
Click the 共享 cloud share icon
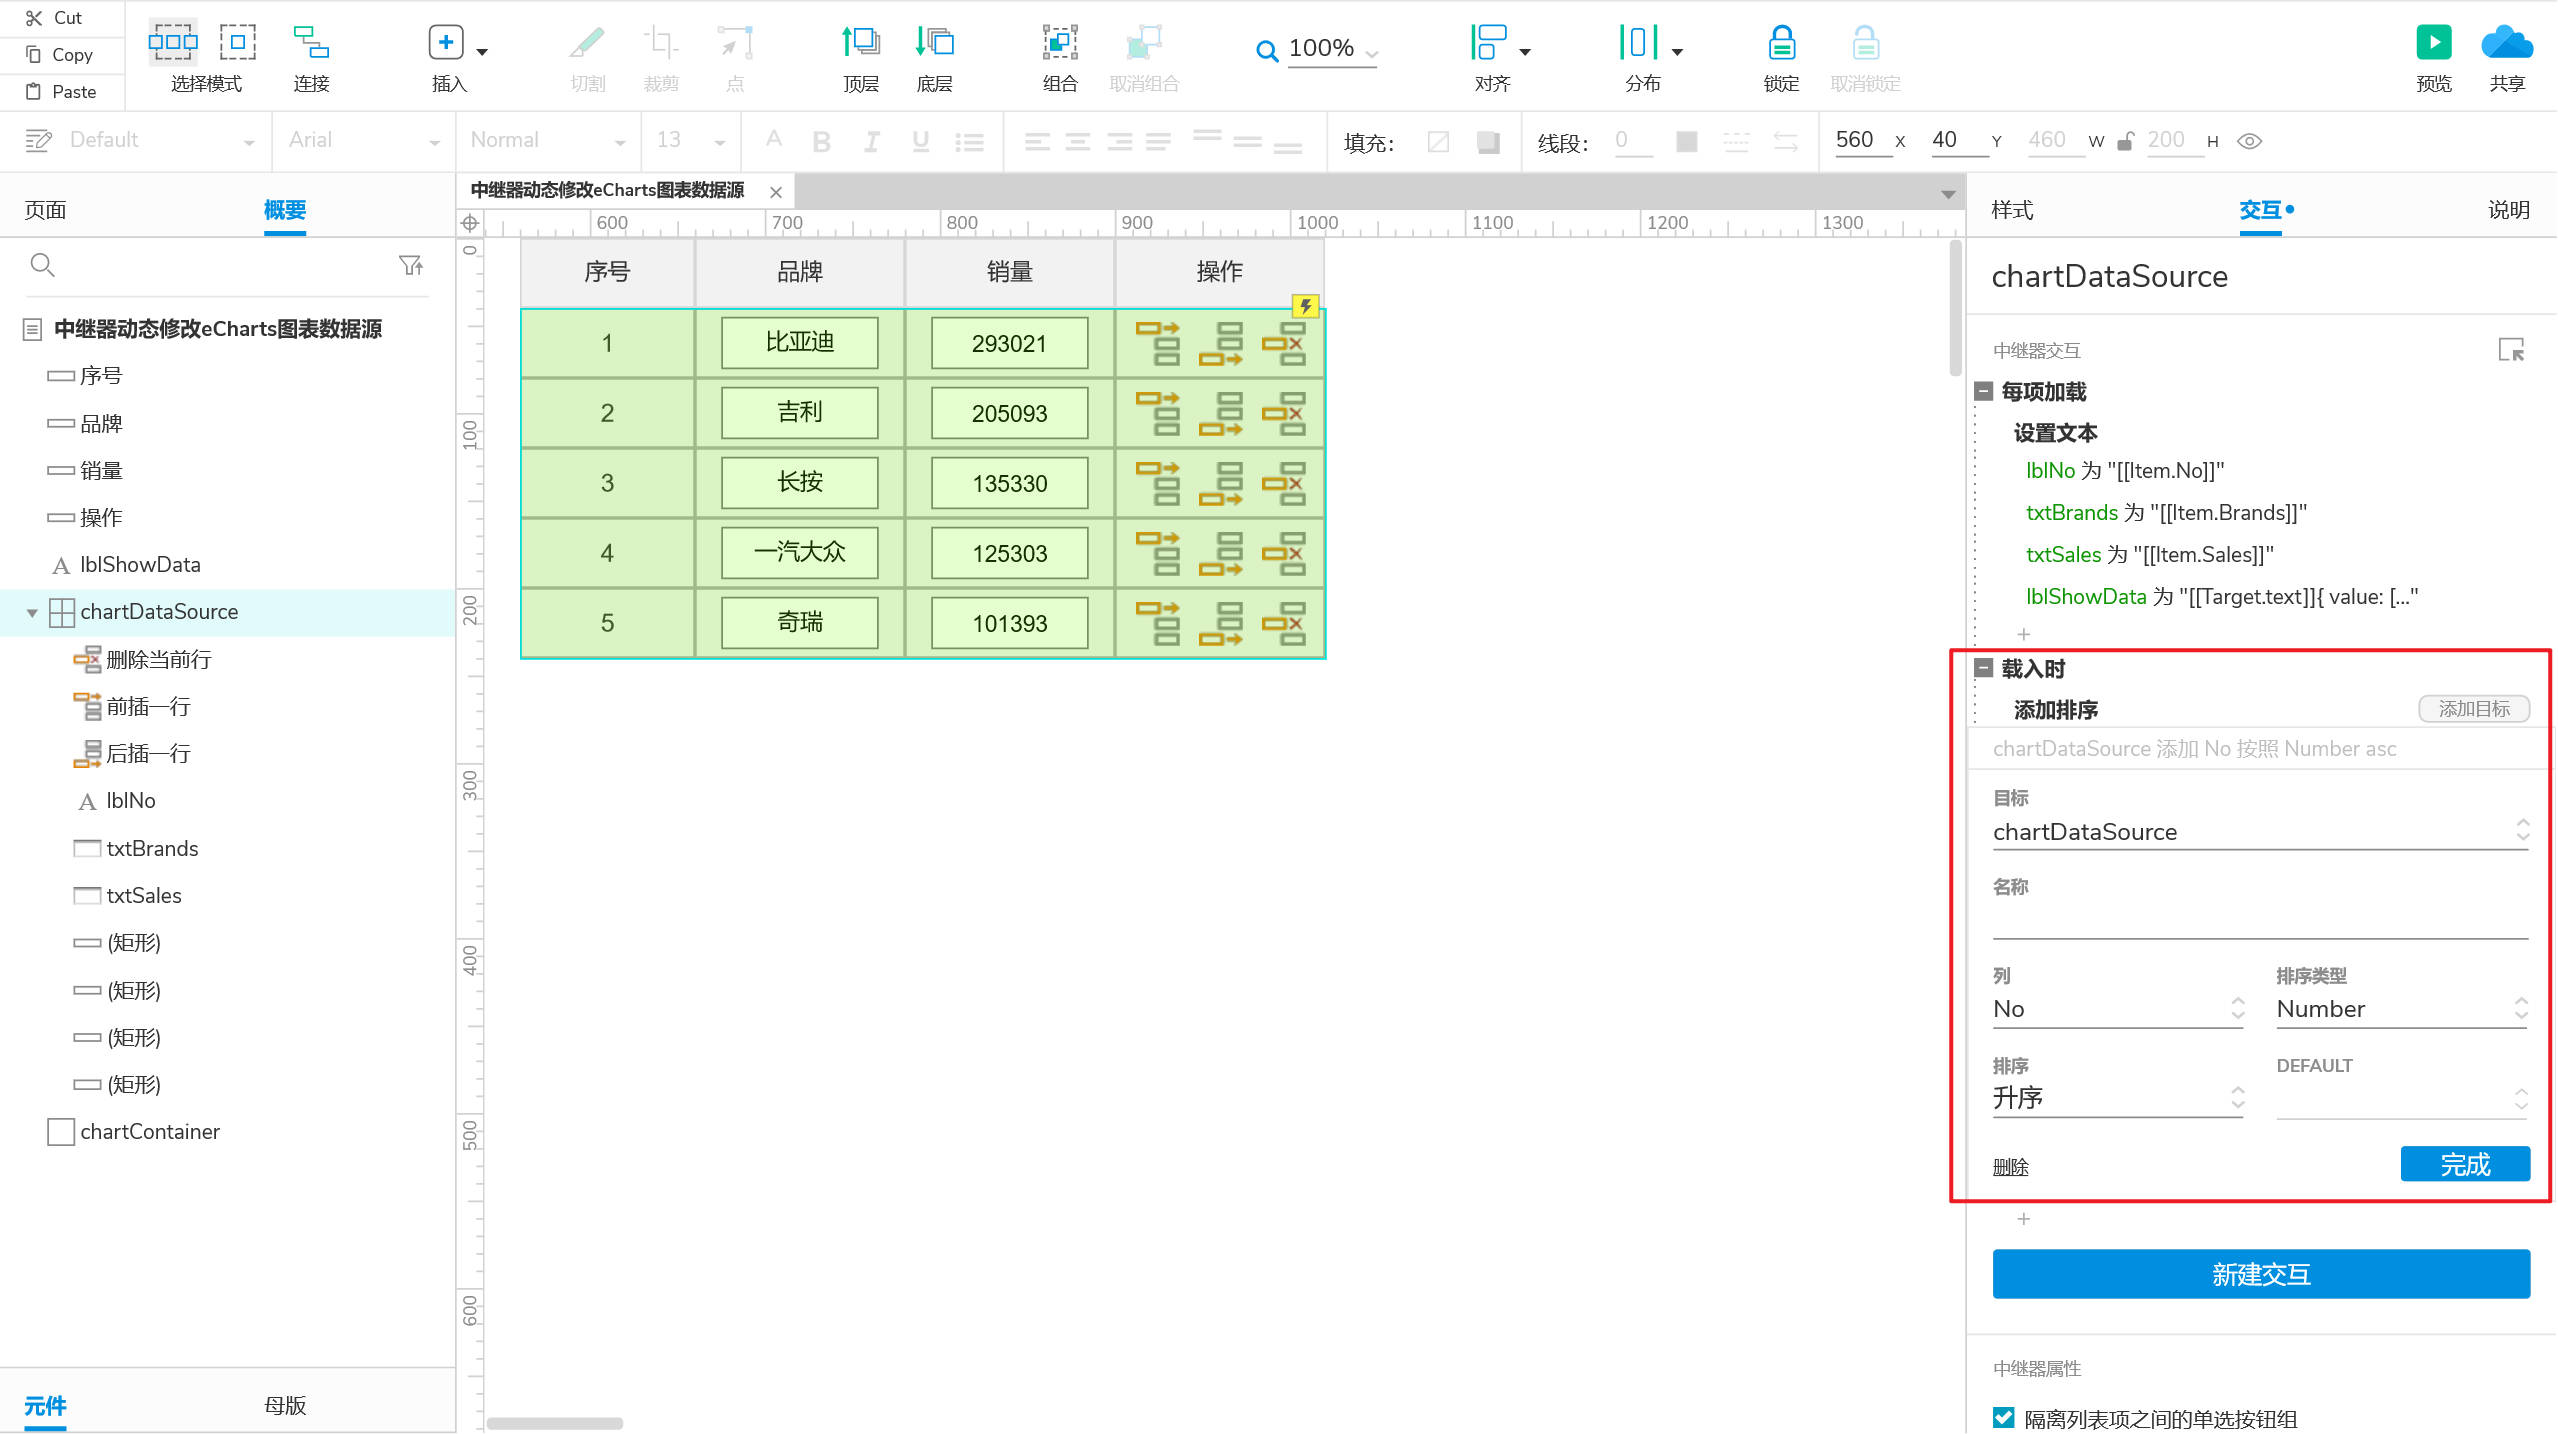click(2507, 42)
